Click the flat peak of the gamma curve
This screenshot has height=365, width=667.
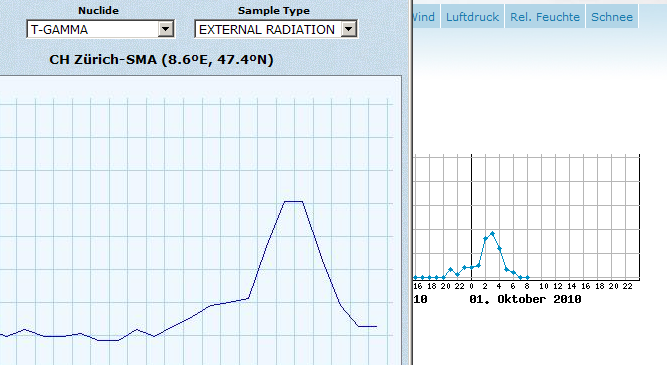(294, 201)
